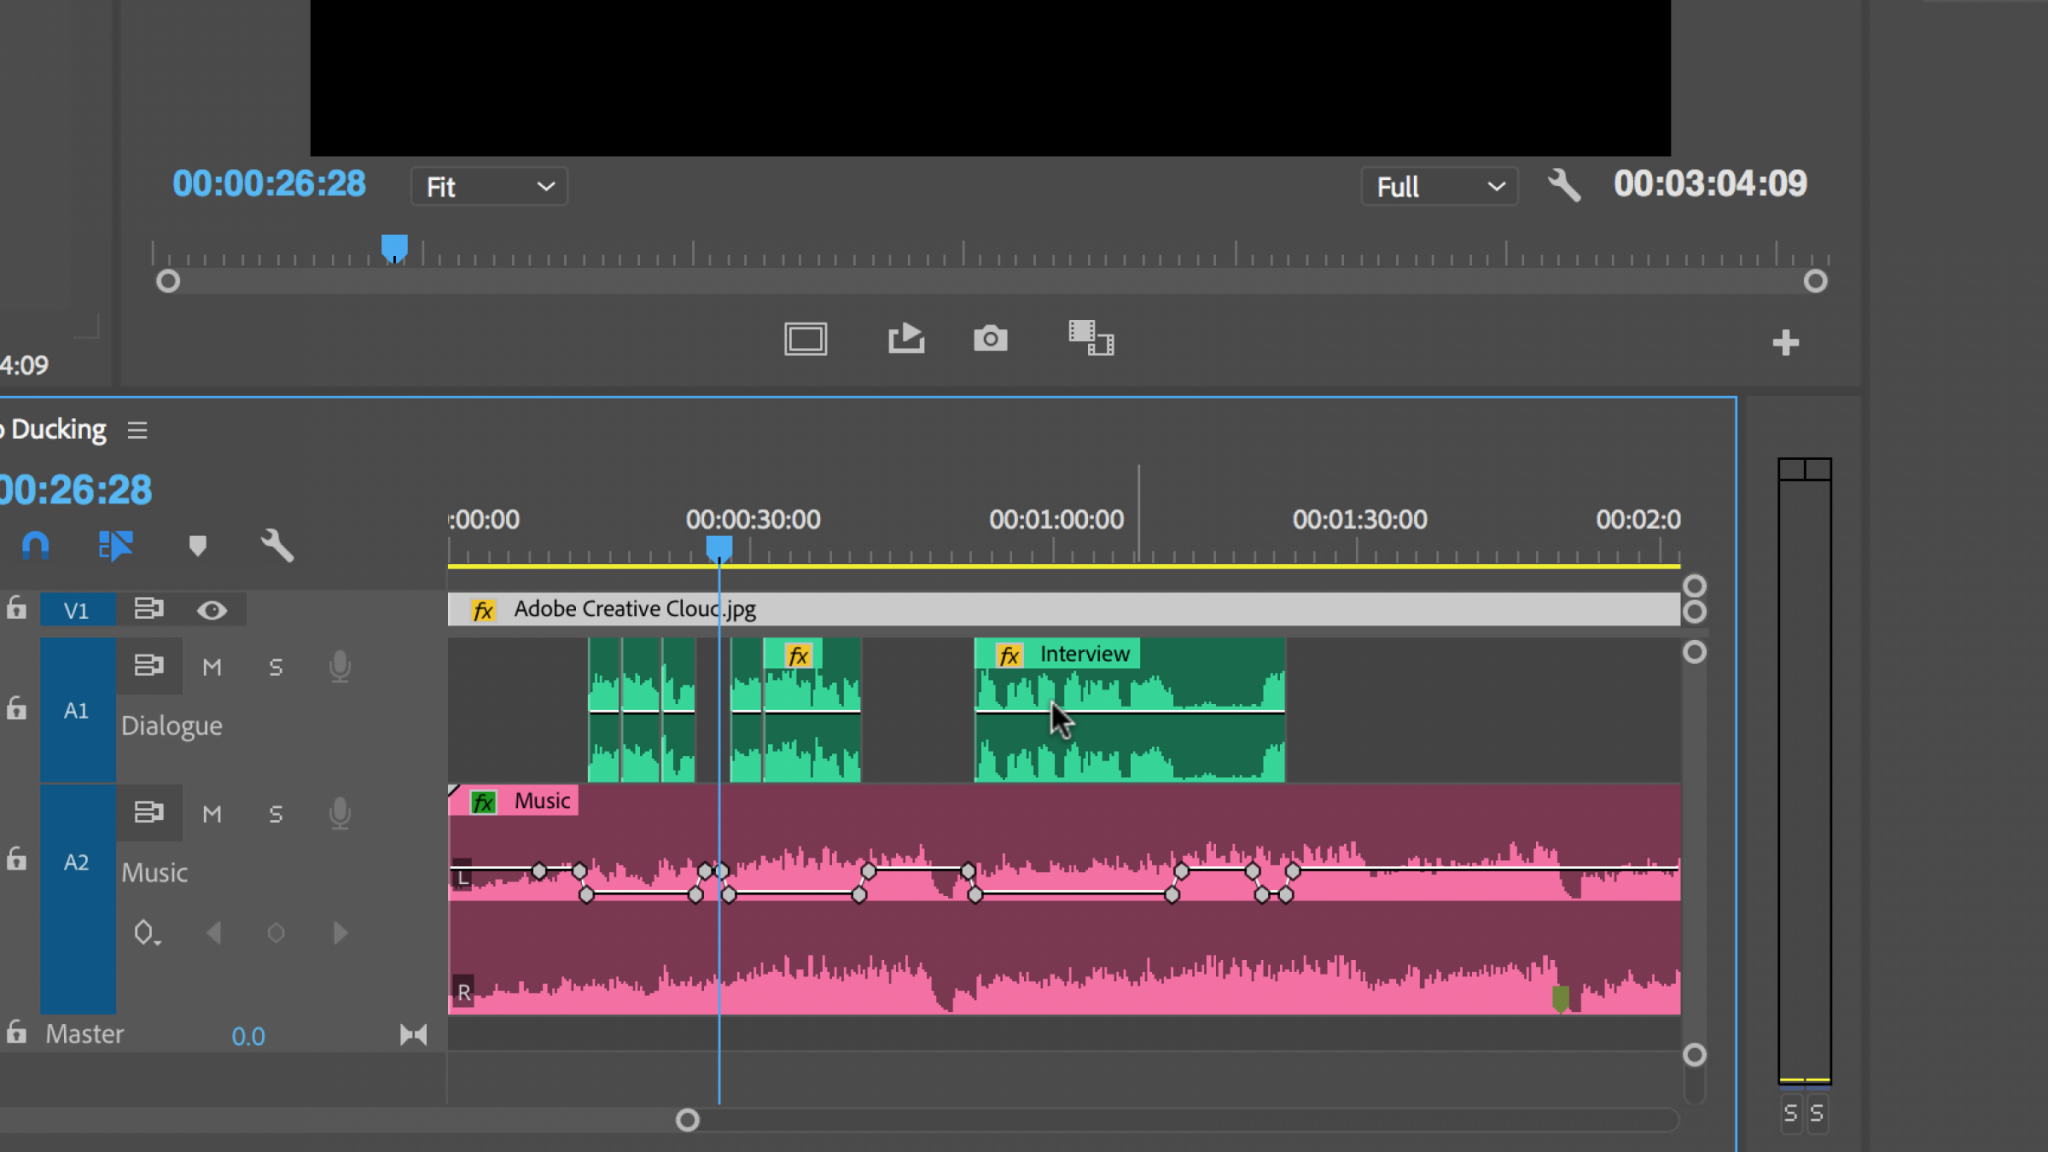Viewport: 2048px width, 1152px height.
Task: Click ruler label 00:01:00:00
Action: click(1056, 519)
